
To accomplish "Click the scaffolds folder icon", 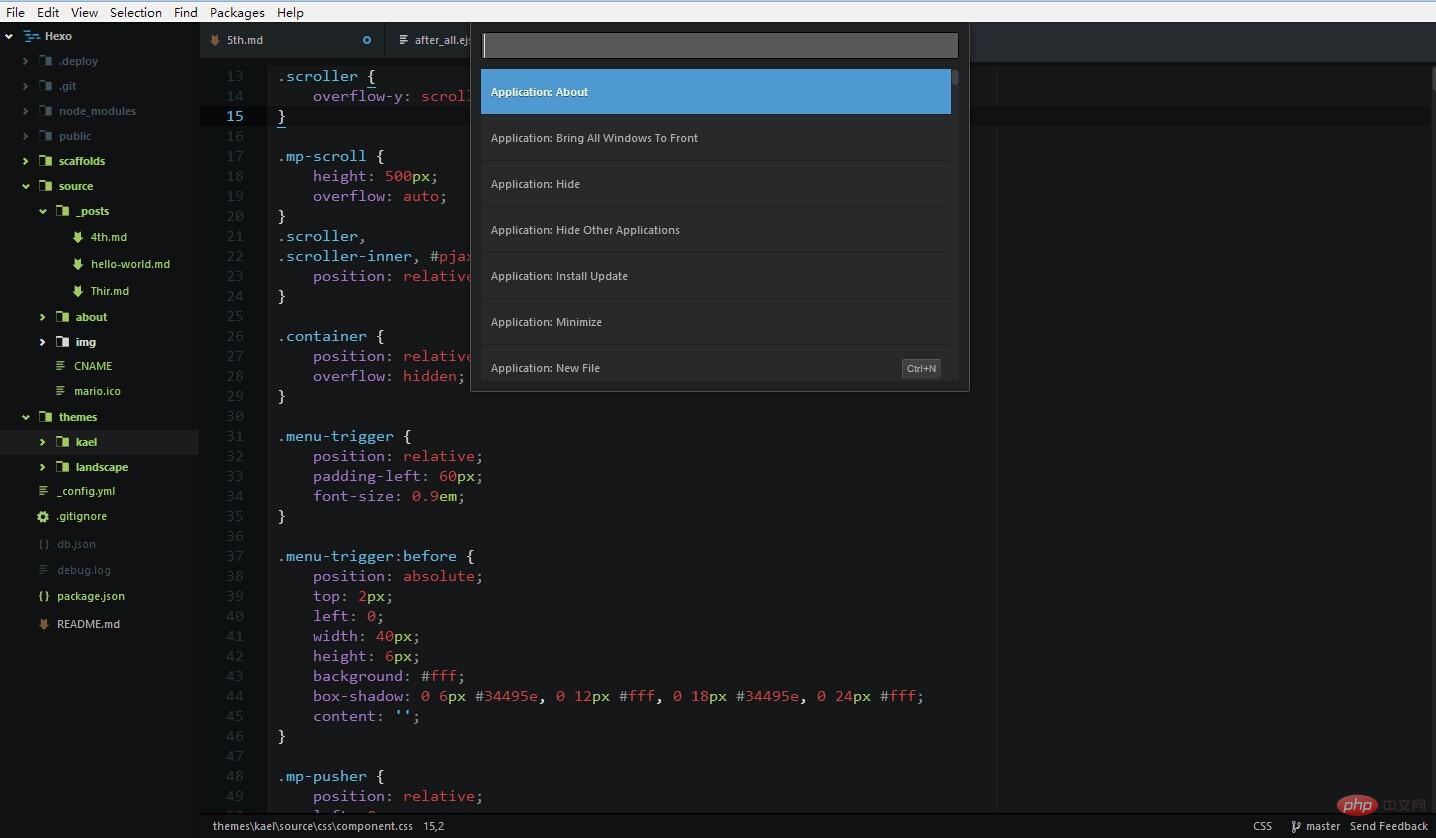I will (45, 161).
